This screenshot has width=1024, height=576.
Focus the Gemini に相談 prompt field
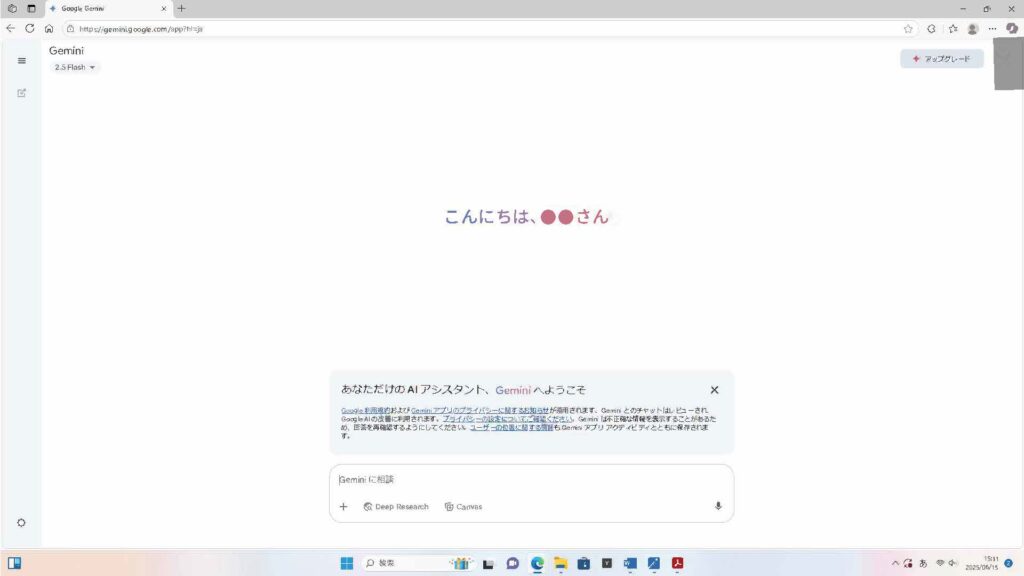click(531, 479)
